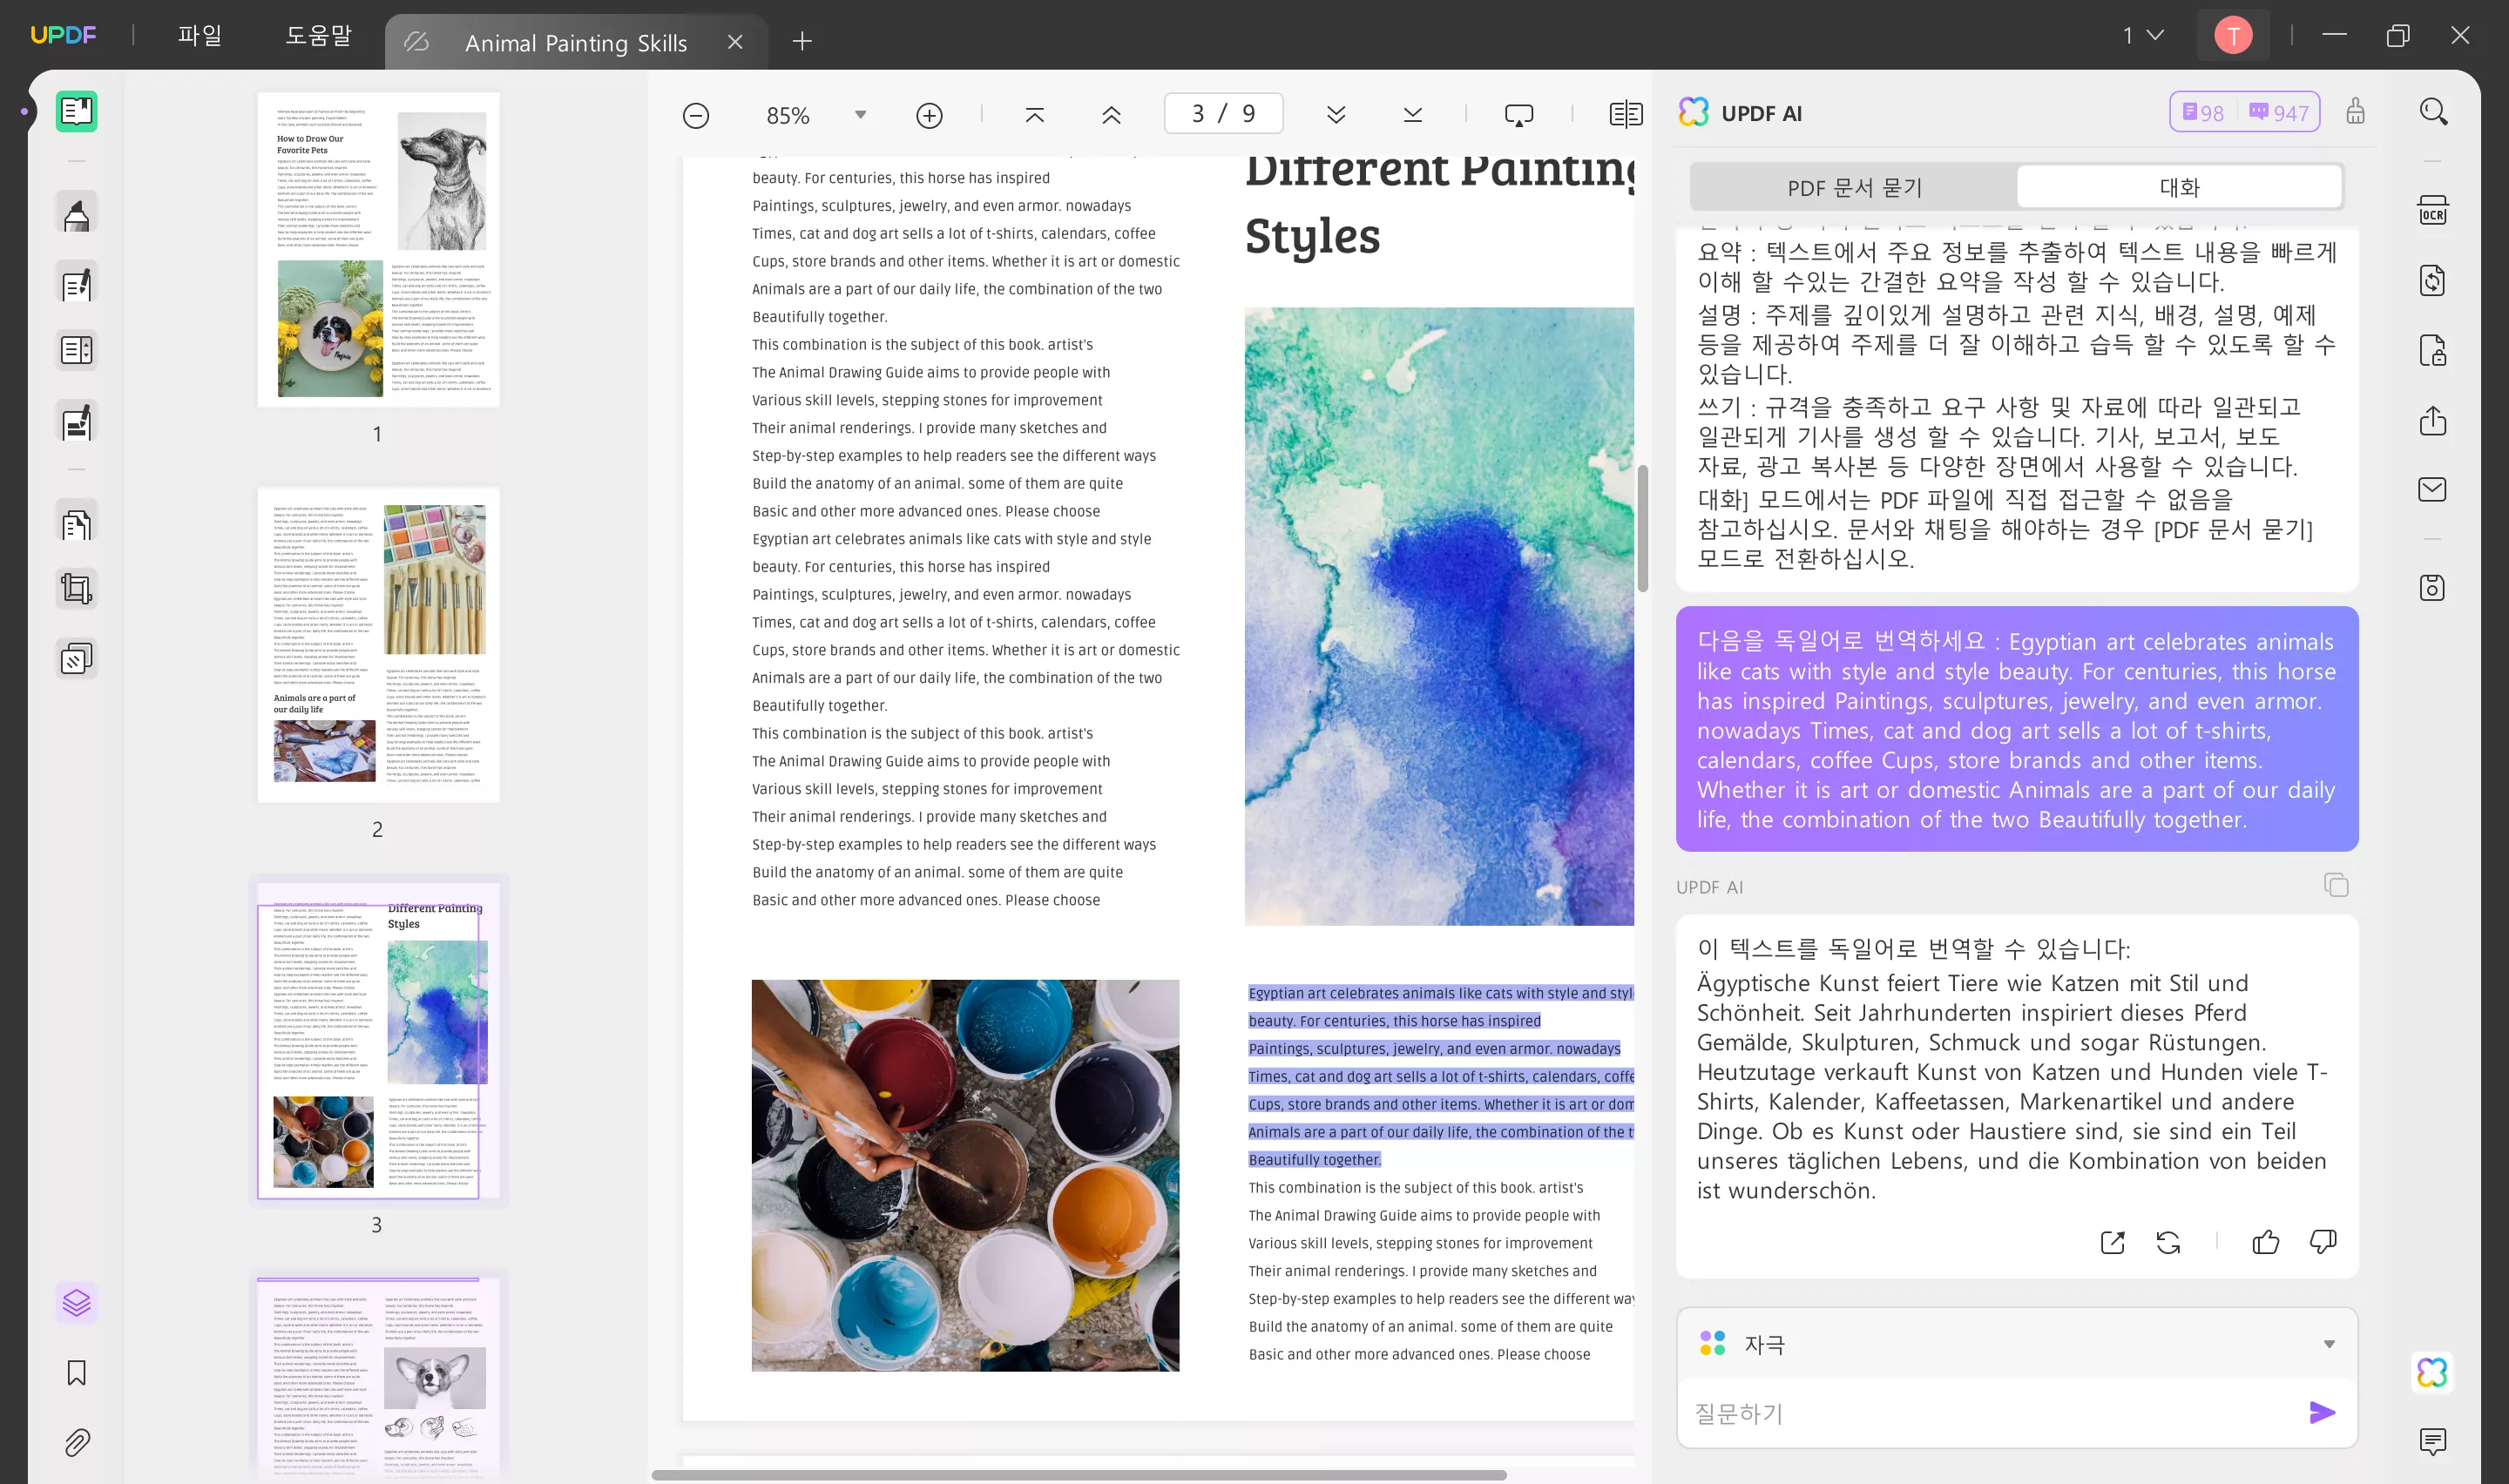Zoom out with the minus button
Viewport: 2509px width, 1484px height.
pyautogui.click(x=696, y=115)
